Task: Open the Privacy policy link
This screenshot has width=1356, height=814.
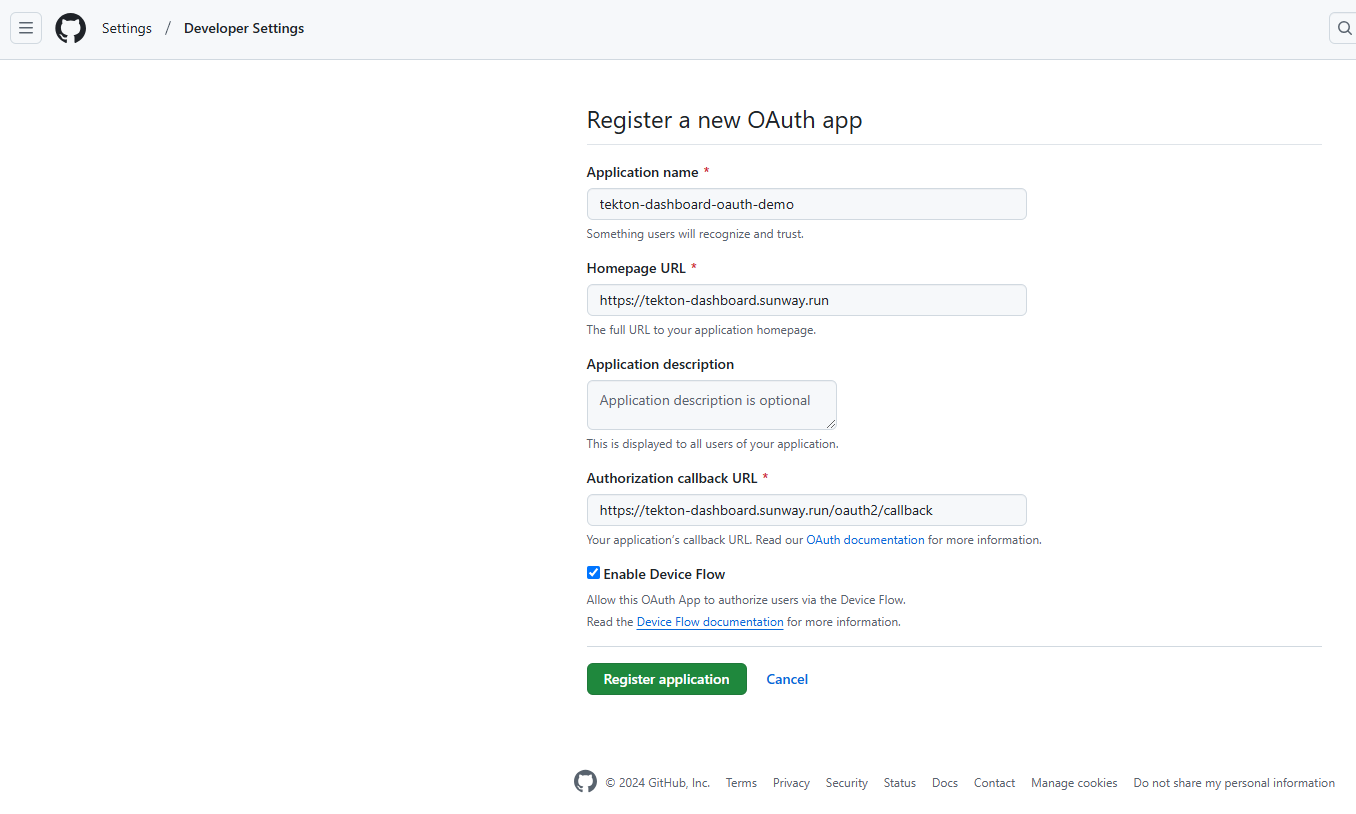Action: pyautogui.click(x=790, y=783)
